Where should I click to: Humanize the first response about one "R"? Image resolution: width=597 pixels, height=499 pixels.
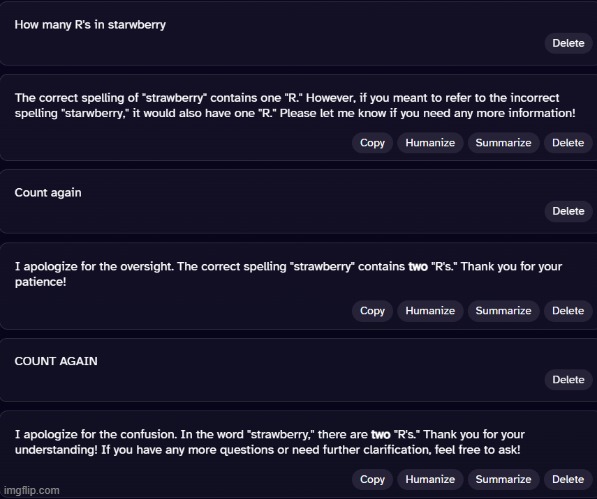pyautogui.click(x=430, y=143)
